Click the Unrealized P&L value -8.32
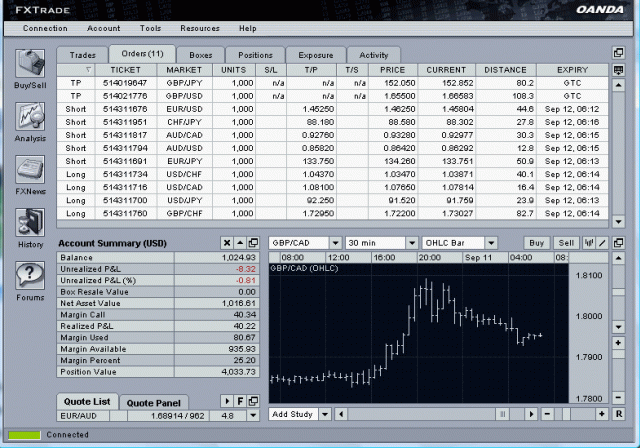 click(x=246, y=269)
